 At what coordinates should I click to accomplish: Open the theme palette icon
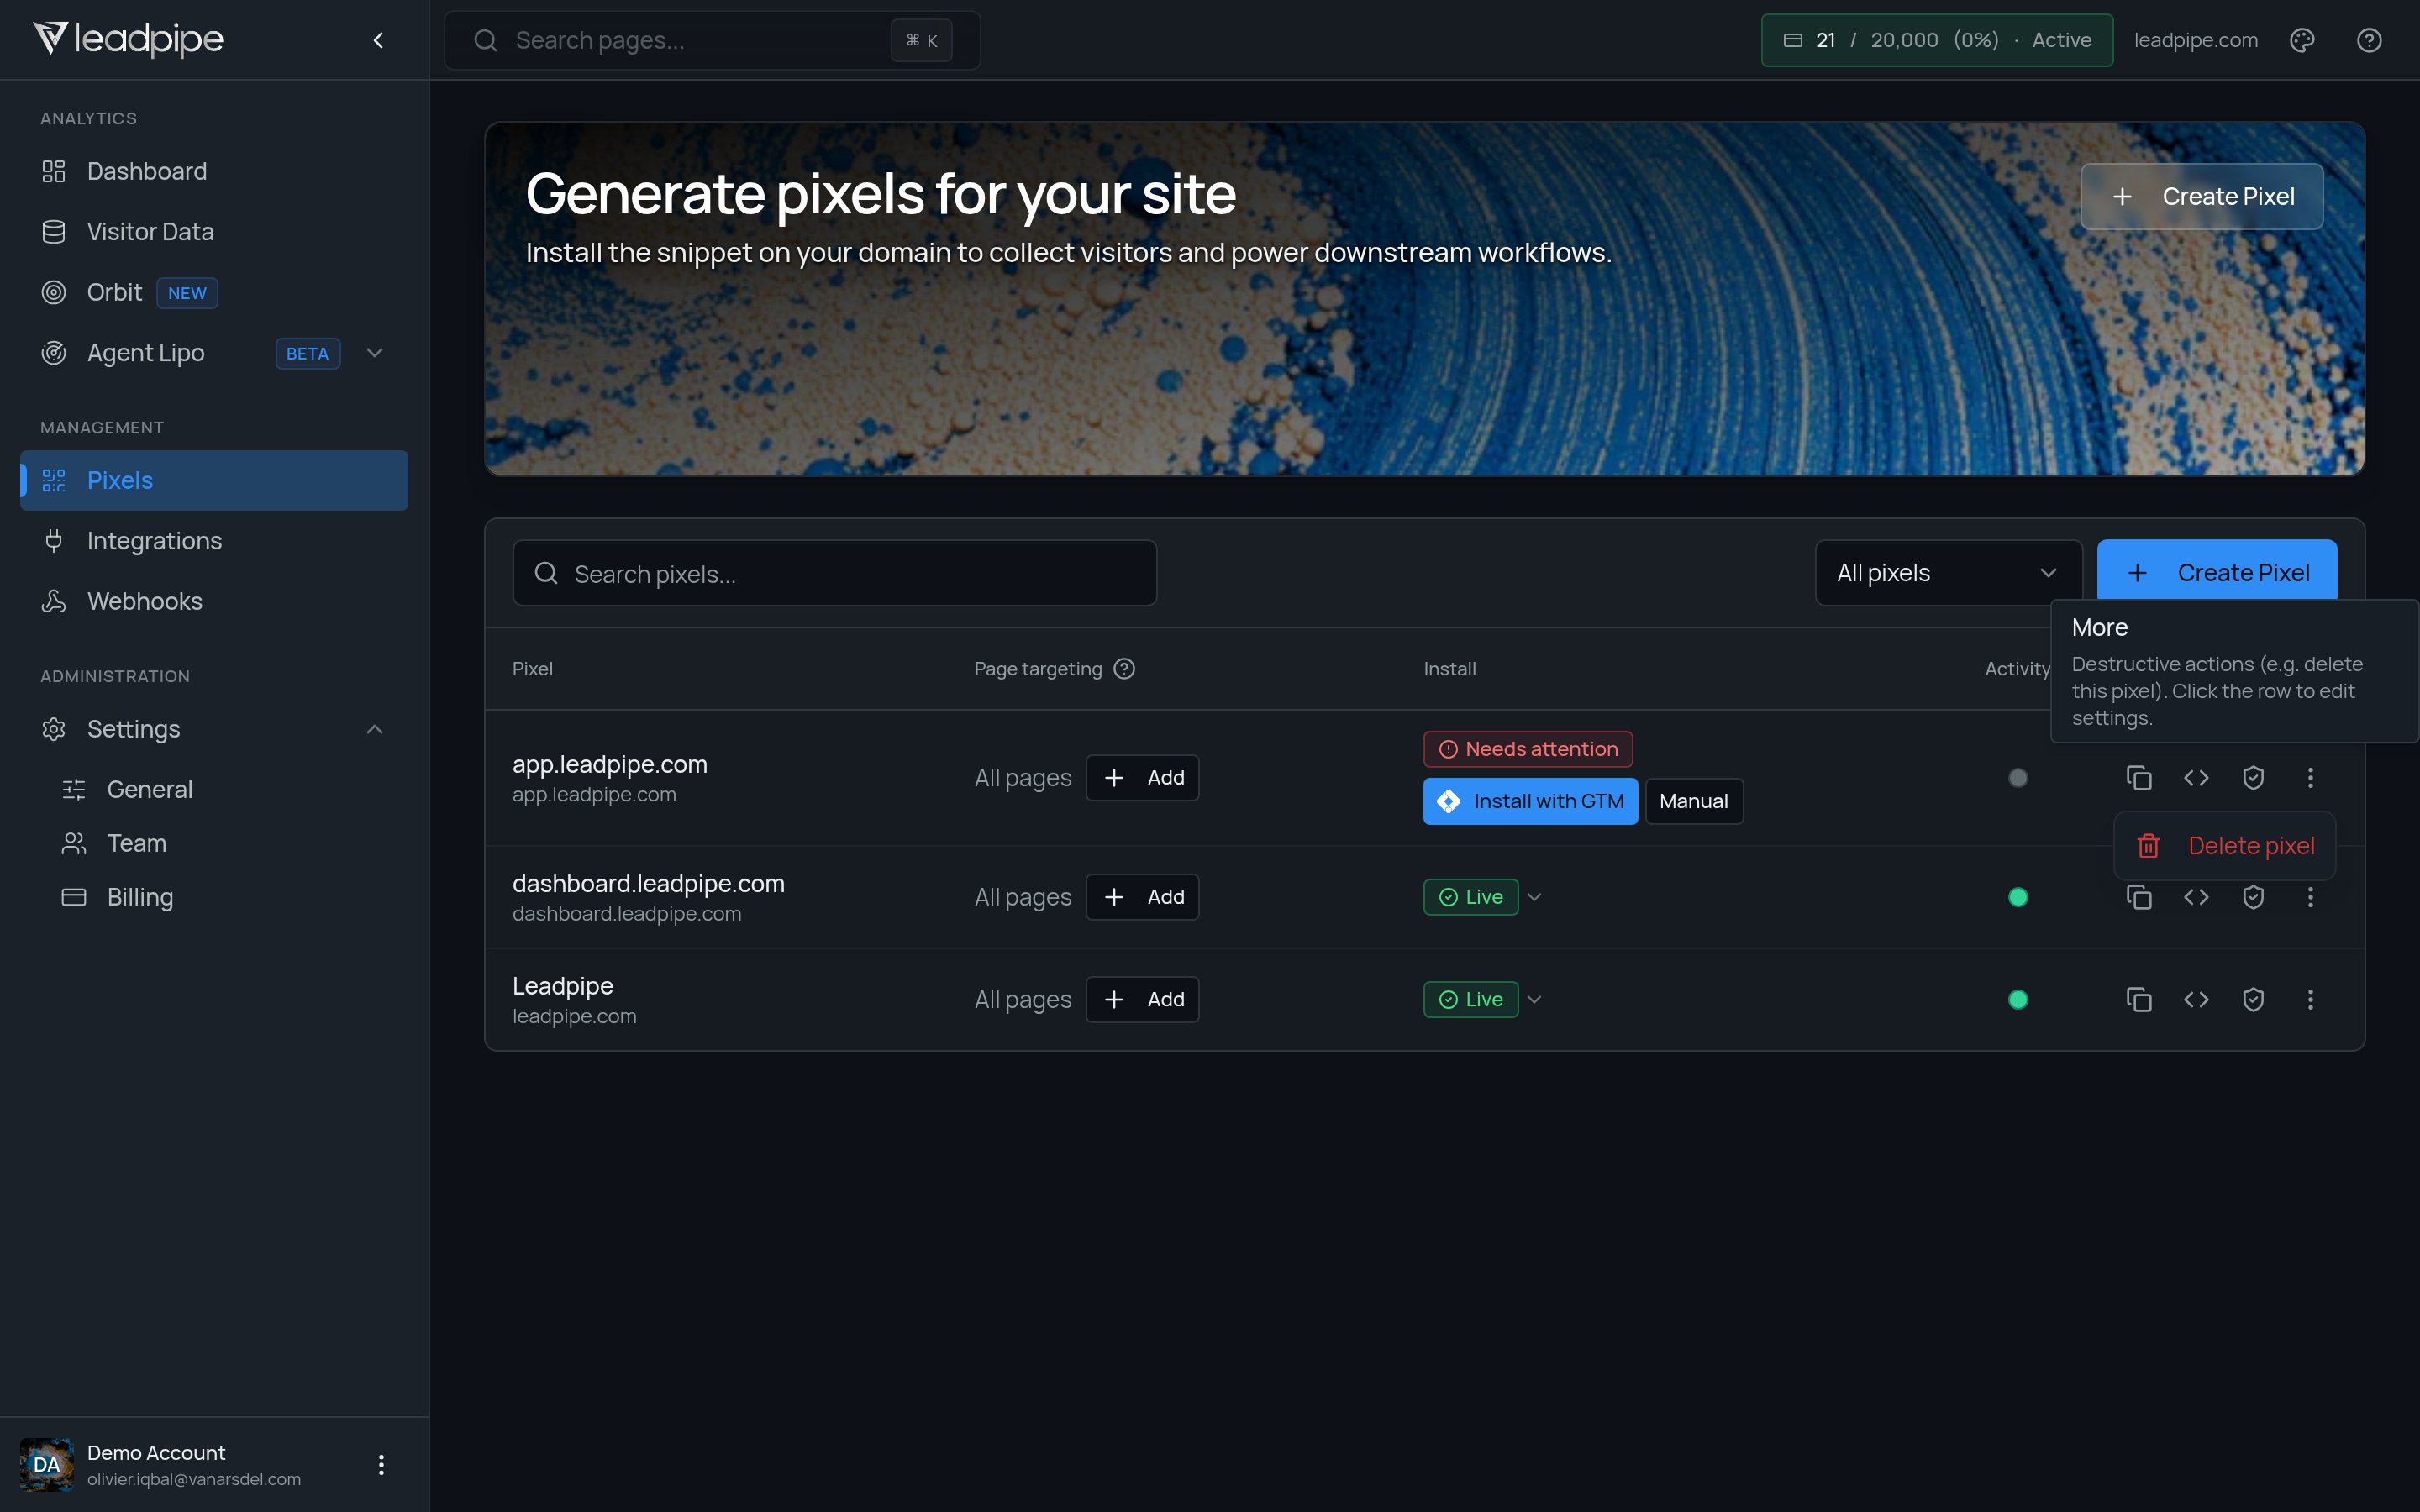(2302, 40)
